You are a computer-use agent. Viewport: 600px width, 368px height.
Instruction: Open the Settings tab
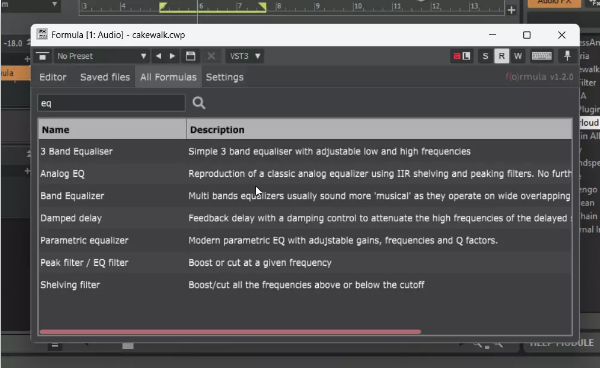coord(225,77)
